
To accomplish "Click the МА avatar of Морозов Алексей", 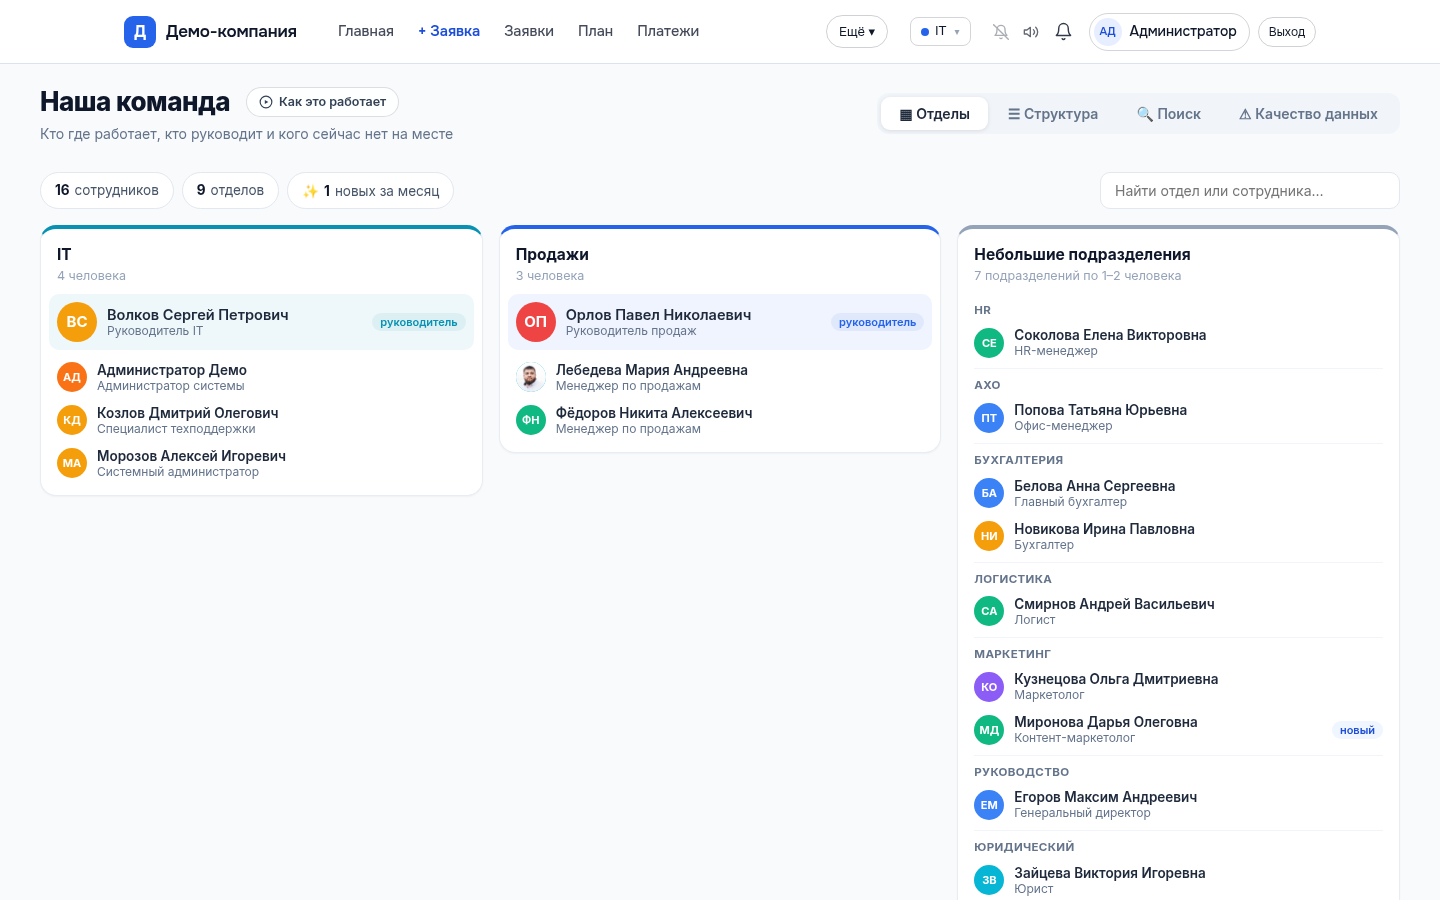I will point(72,463).
